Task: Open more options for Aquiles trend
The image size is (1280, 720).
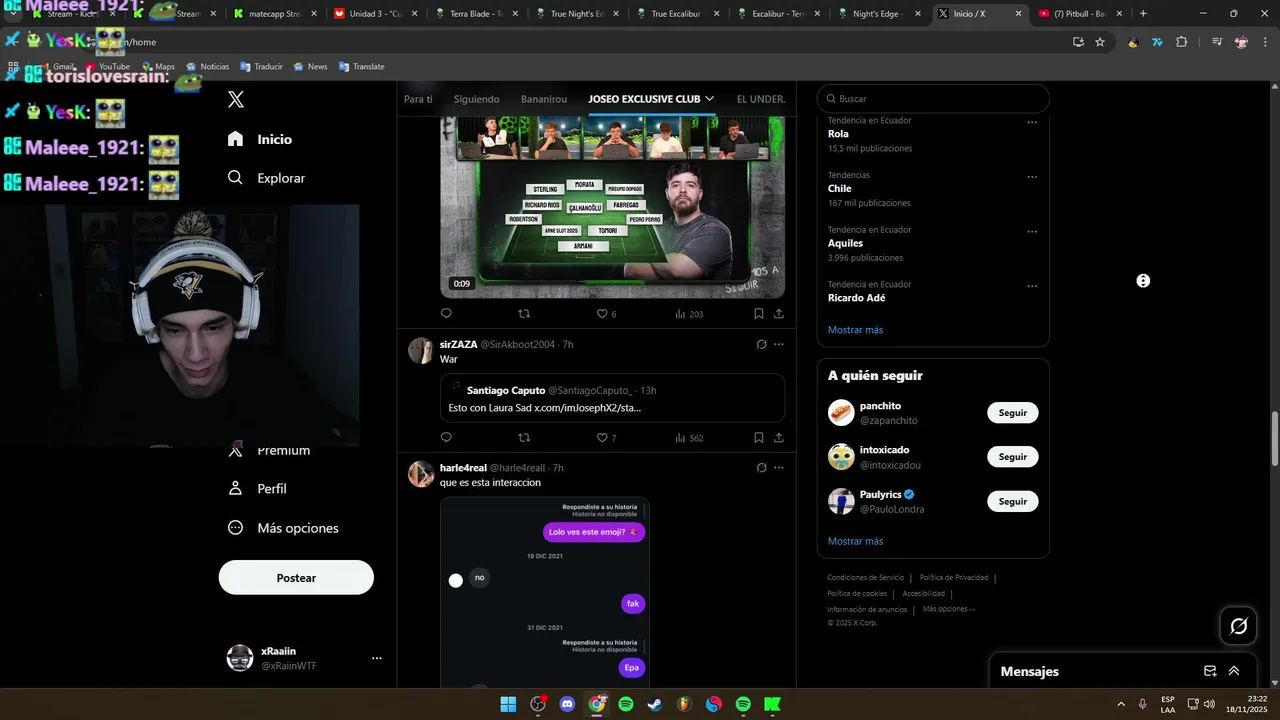Action: (x=1032, y=231)
